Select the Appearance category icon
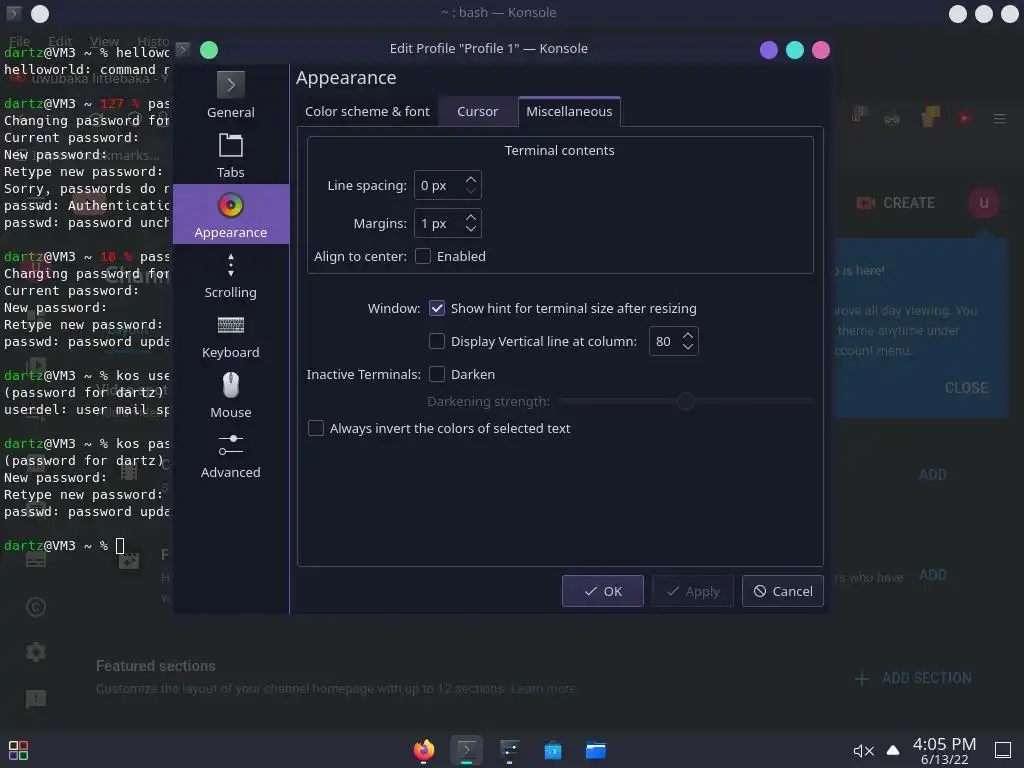Screen dimensions: 1024x768 231,205
